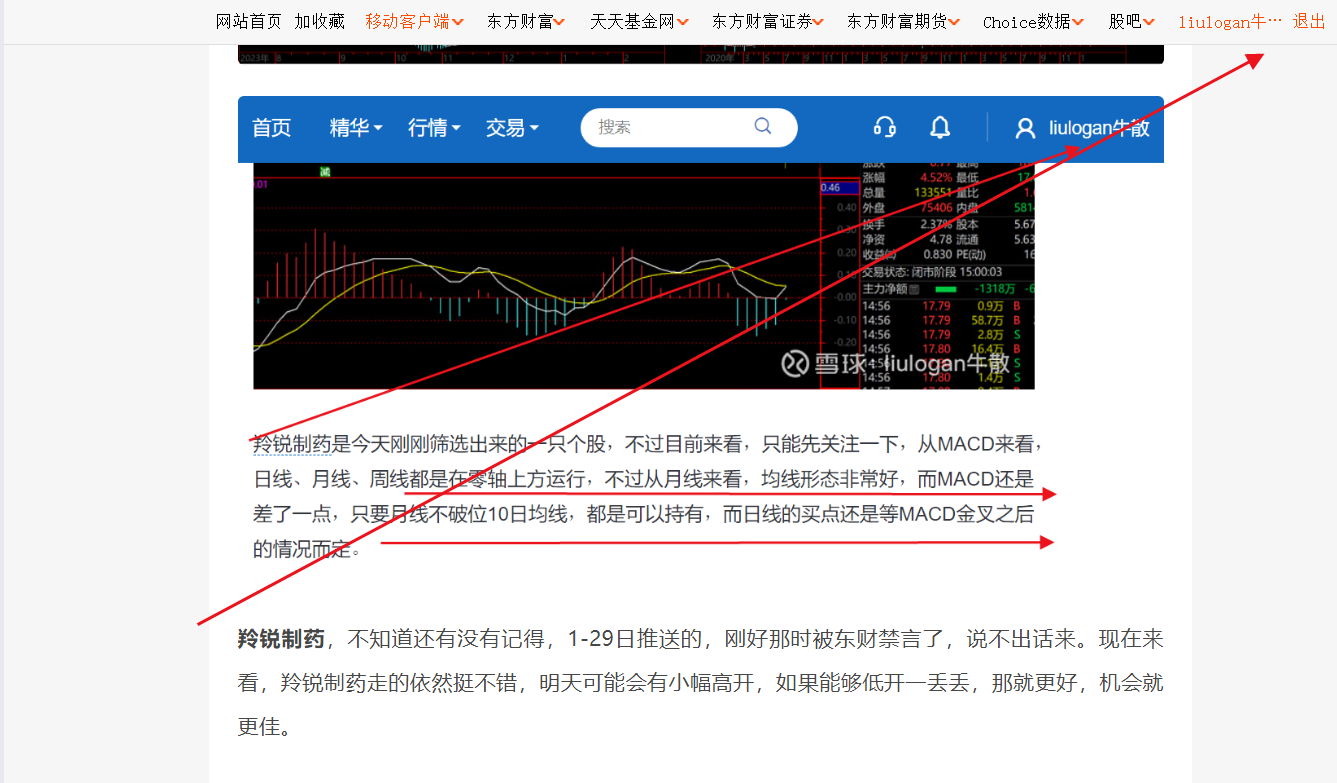Open the 羚锐制药 stock link in caption
Screen dimensions: 1337x783
pyautogui.click(x=292, y=443)
